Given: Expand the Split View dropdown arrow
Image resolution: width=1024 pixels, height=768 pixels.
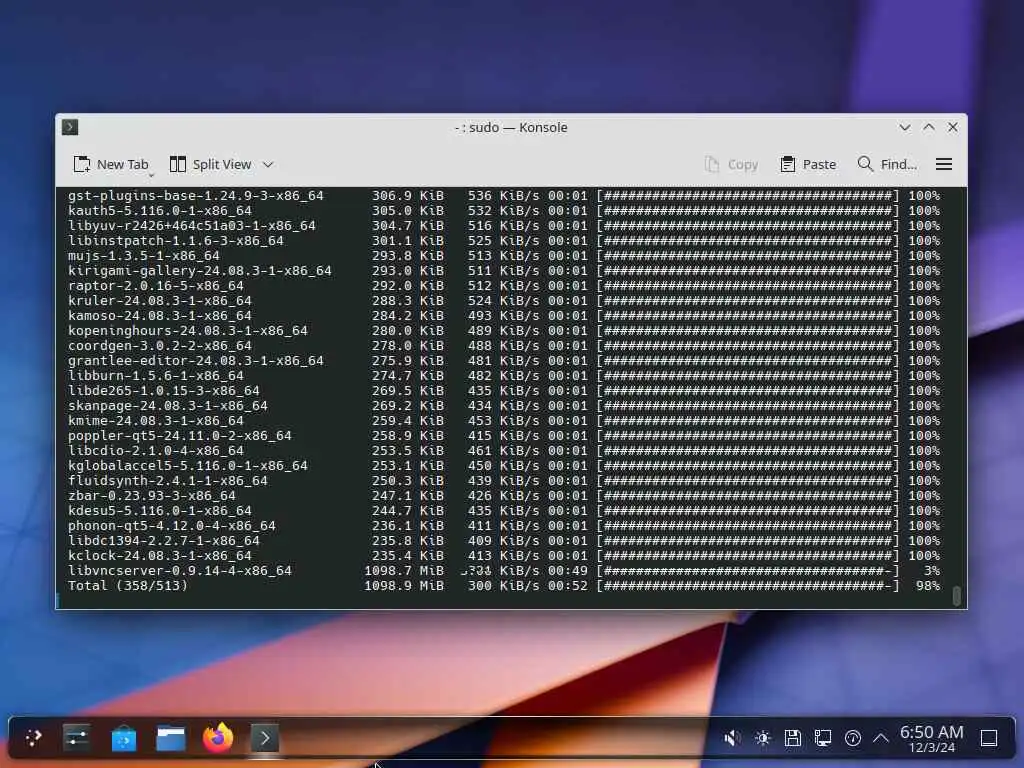Looking at the screenshot, I should [x=268, y=165].
